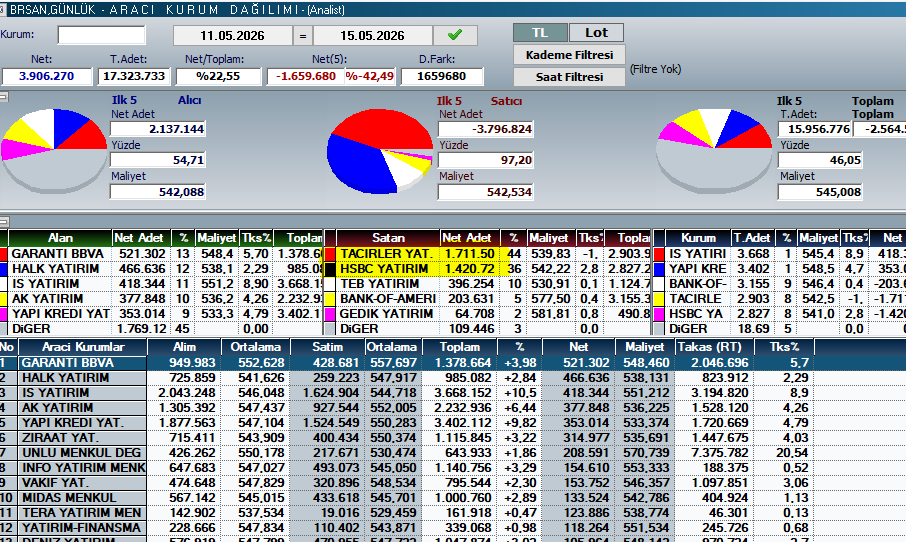
Task: Click the equals button between dates
Action: [302, 35]
